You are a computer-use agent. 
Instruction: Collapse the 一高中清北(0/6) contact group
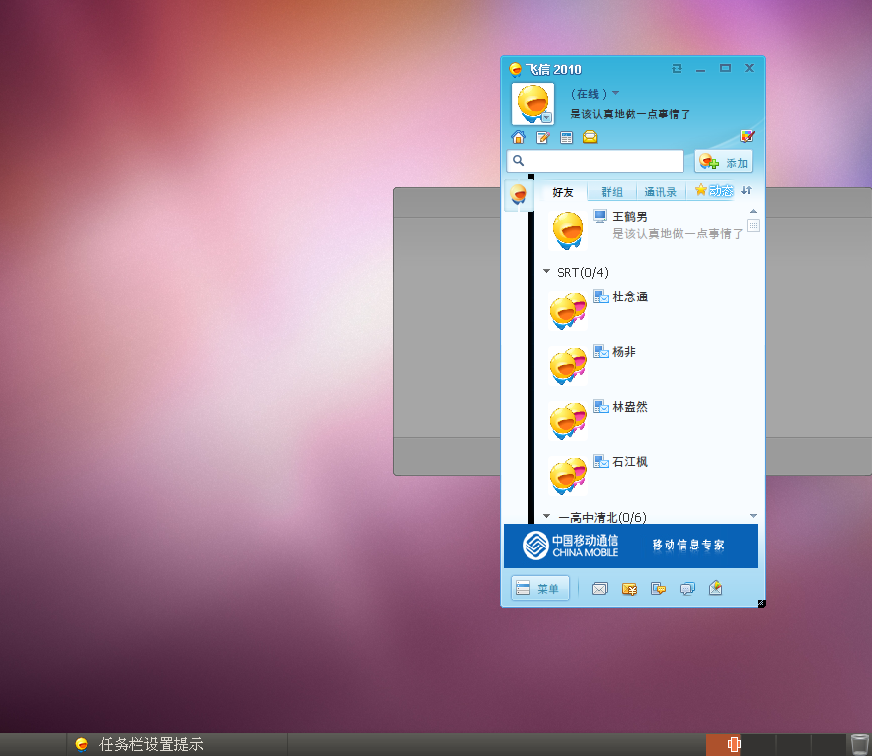(546, 516)
